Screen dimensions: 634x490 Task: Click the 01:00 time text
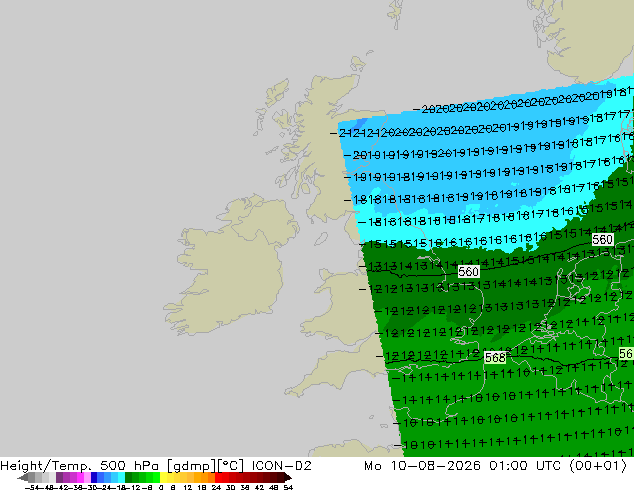click(x=508, y=466)
